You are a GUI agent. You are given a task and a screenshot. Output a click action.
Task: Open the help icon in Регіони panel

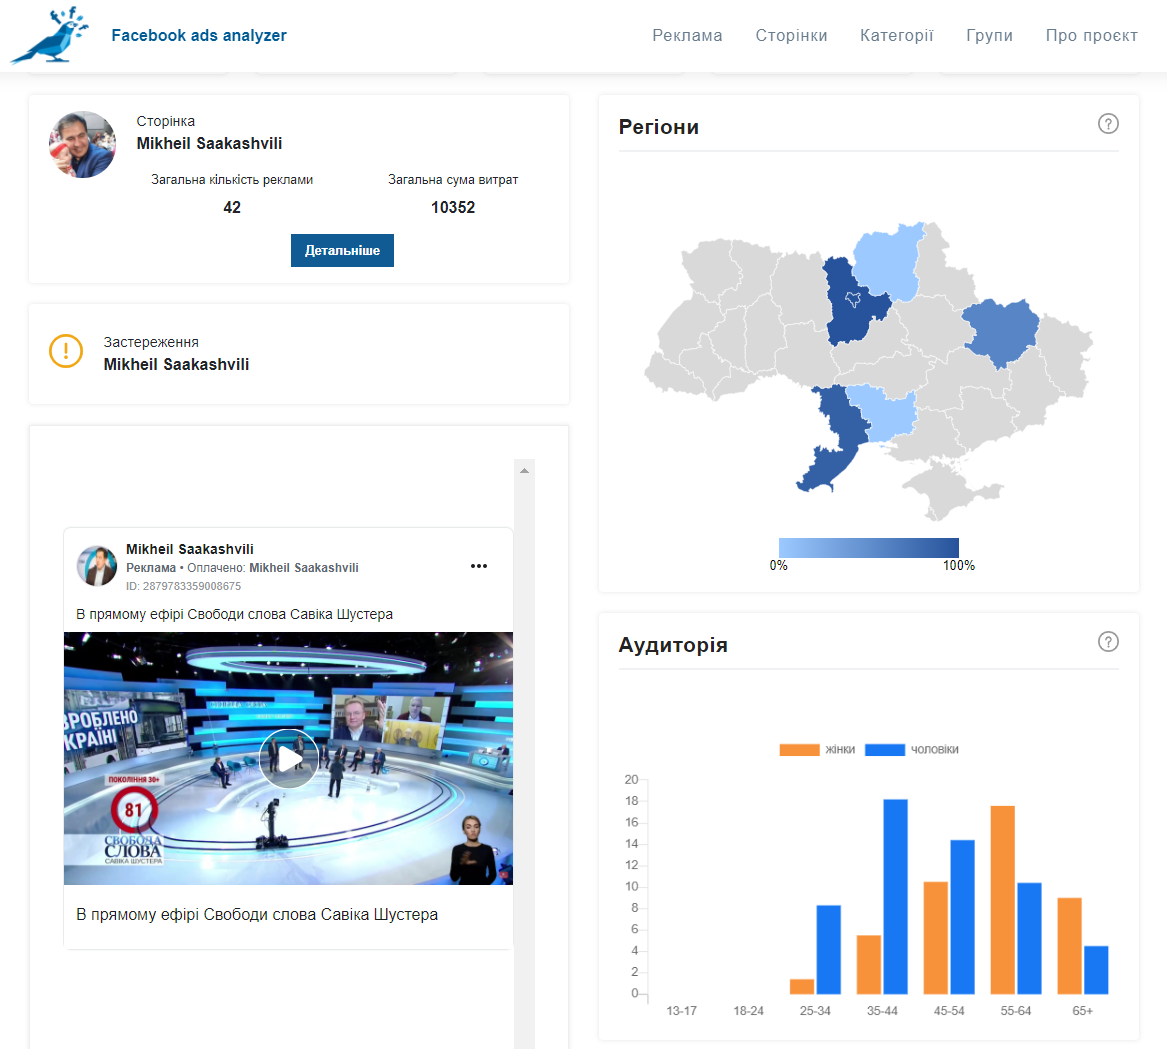tap(1108, 124)
